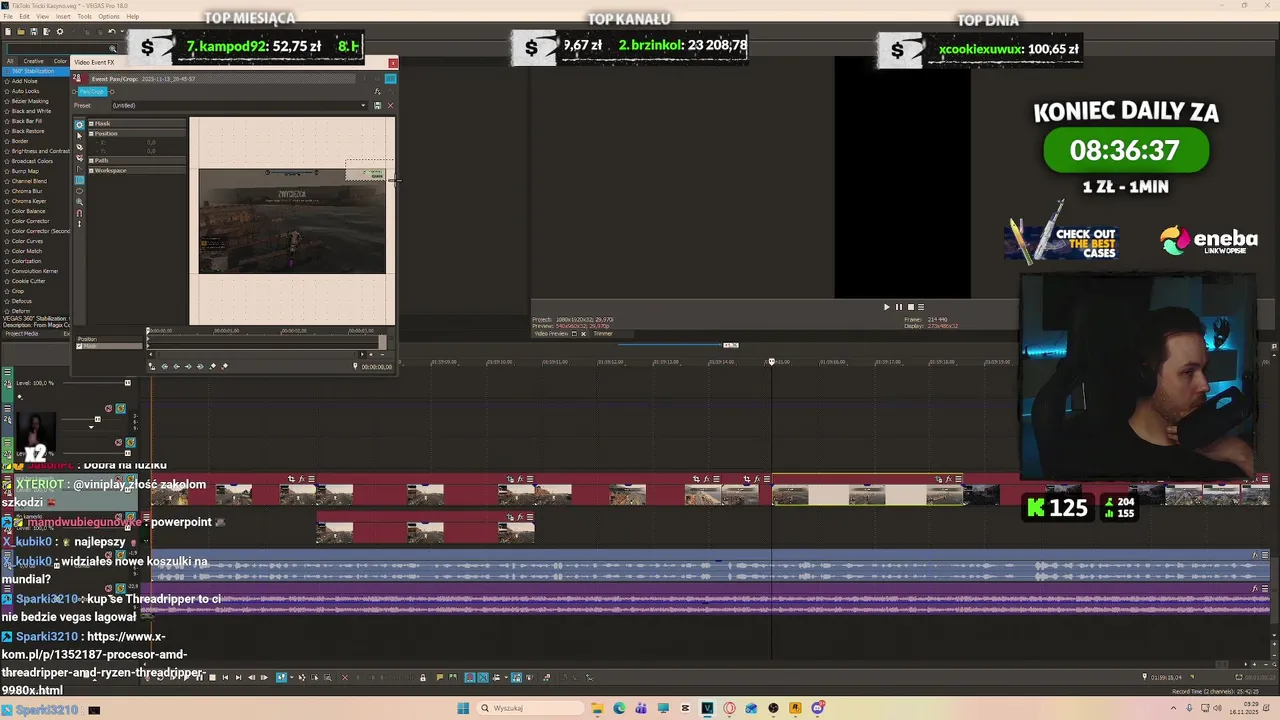This screenshot has width=1280, height=720.
Task: Toggle the Mask checkbox in keyframe list
Action: (80, 346)
